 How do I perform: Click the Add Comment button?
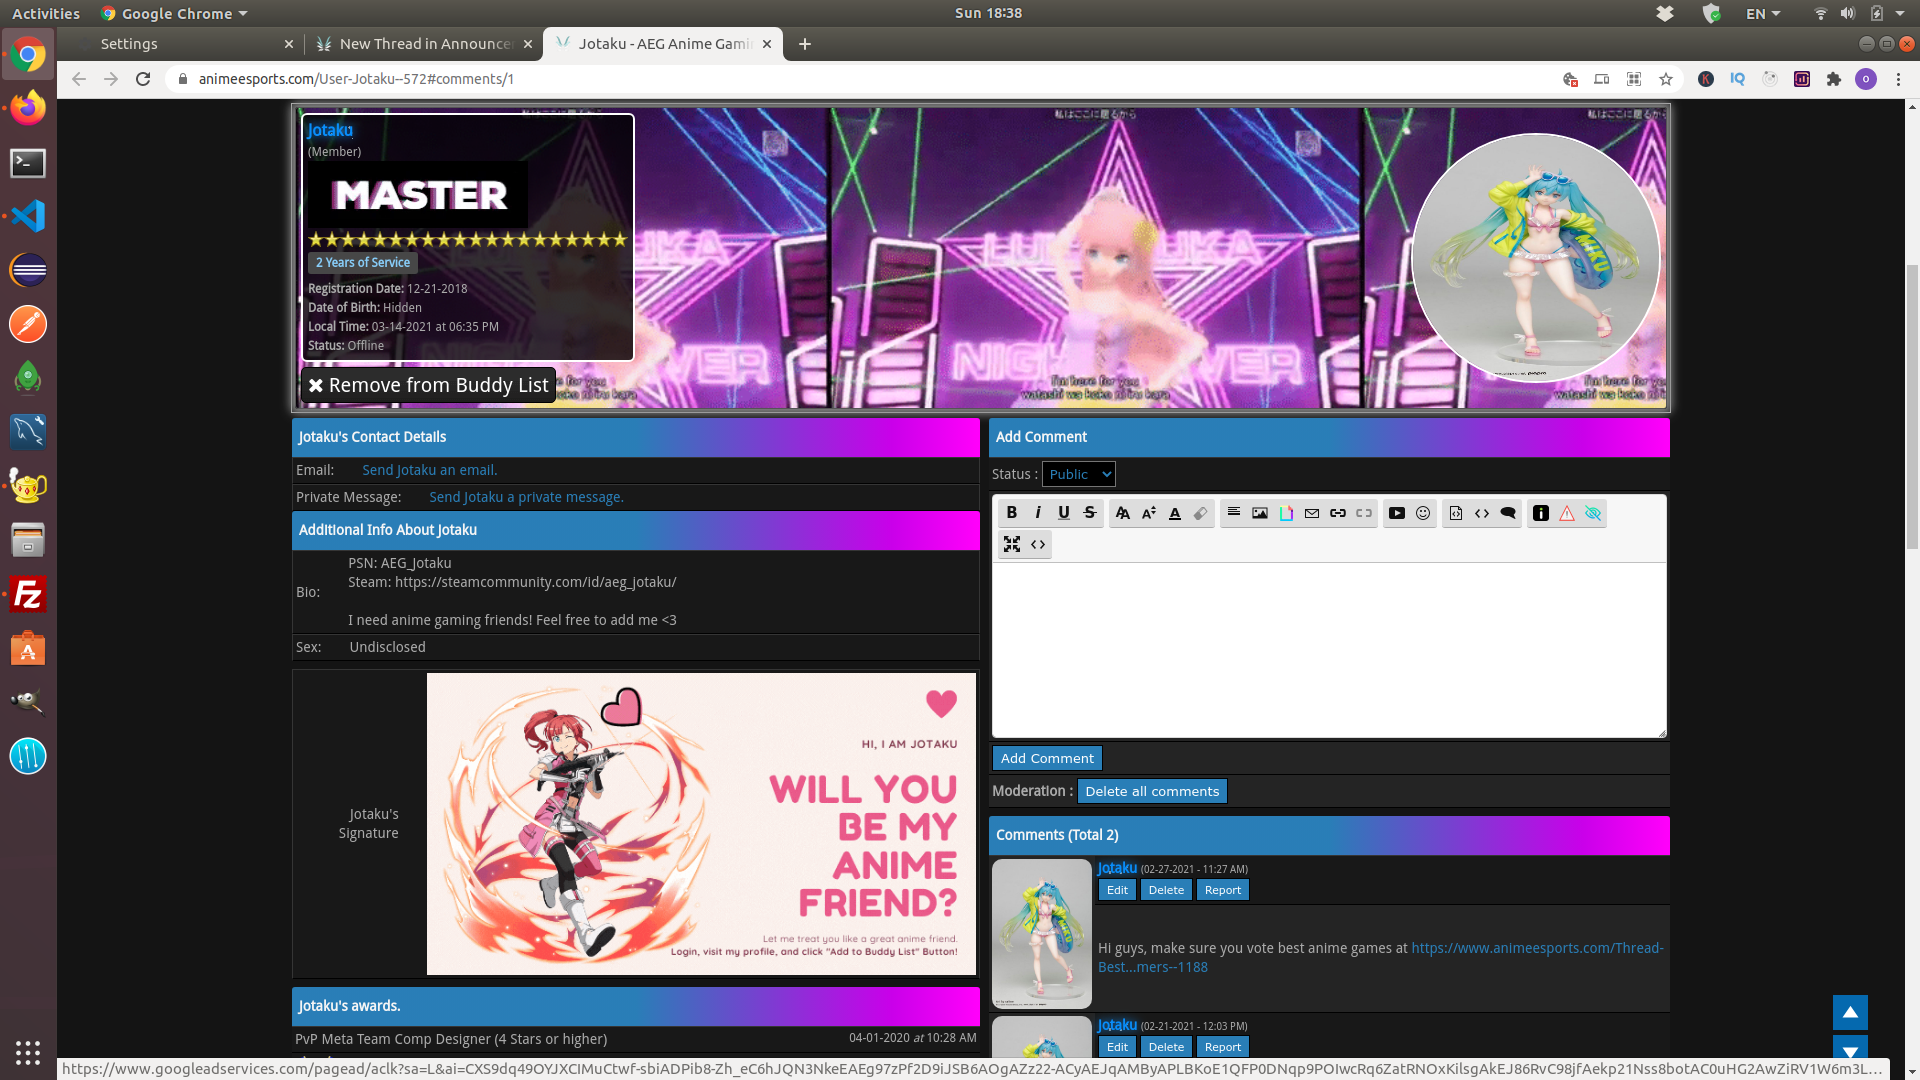tap(1047, 758)
